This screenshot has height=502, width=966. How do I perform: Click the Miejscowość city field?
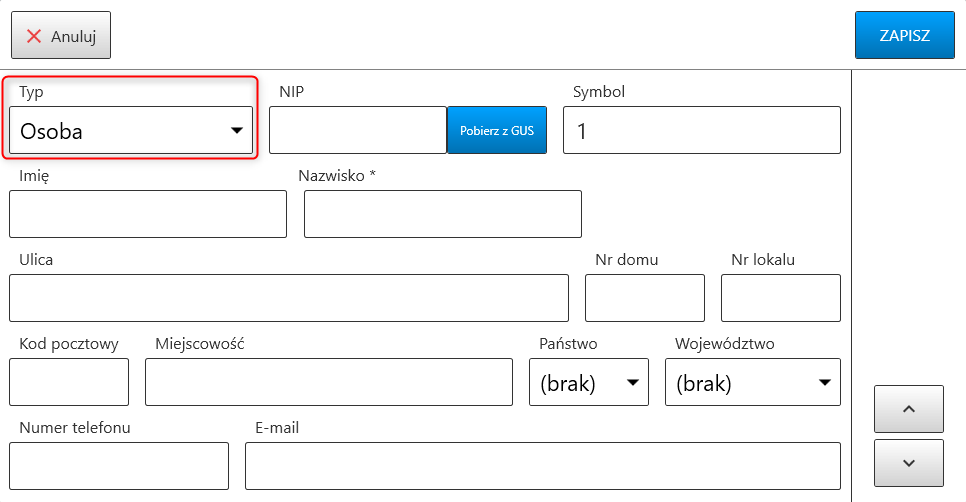[x=329, y=382]
